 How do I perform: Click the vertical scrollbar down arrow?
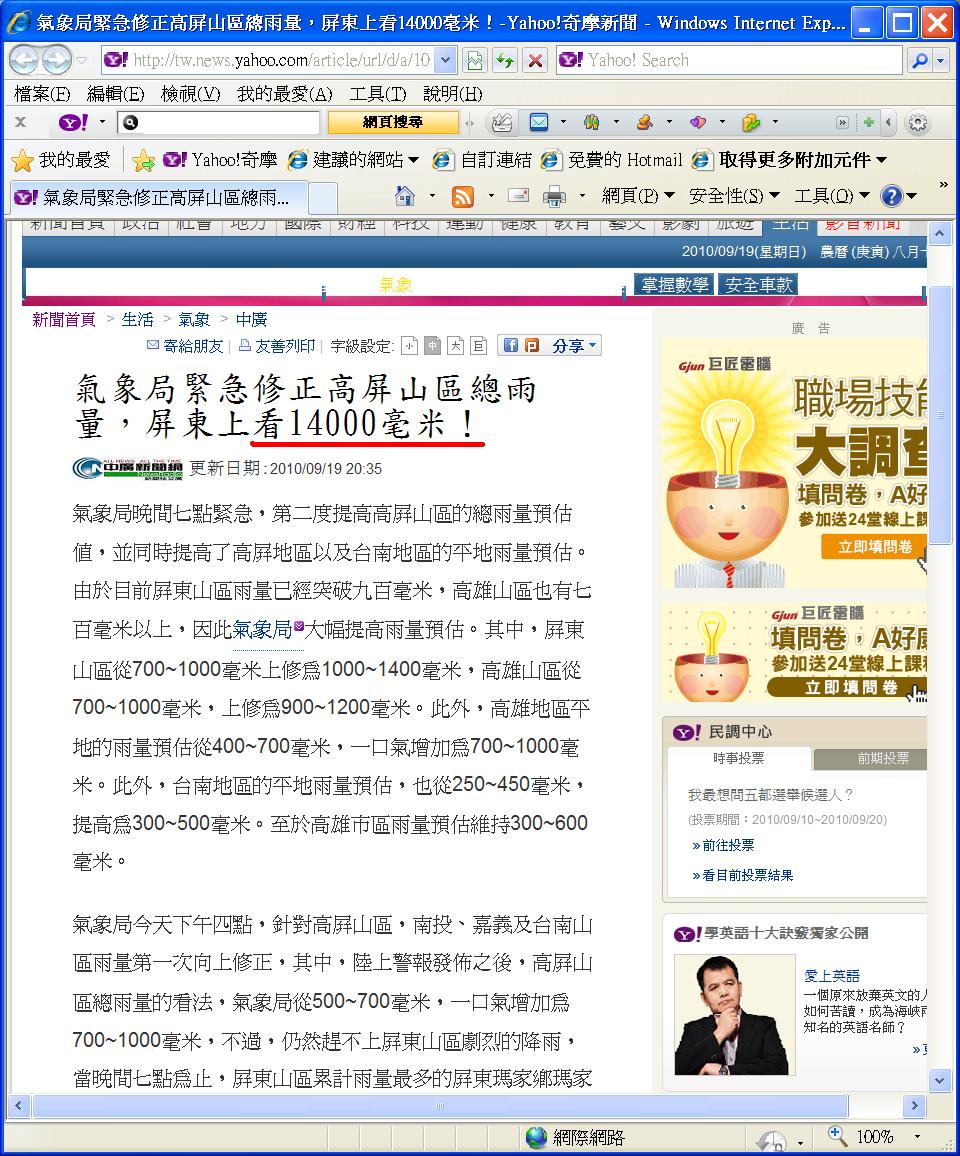939,1082
